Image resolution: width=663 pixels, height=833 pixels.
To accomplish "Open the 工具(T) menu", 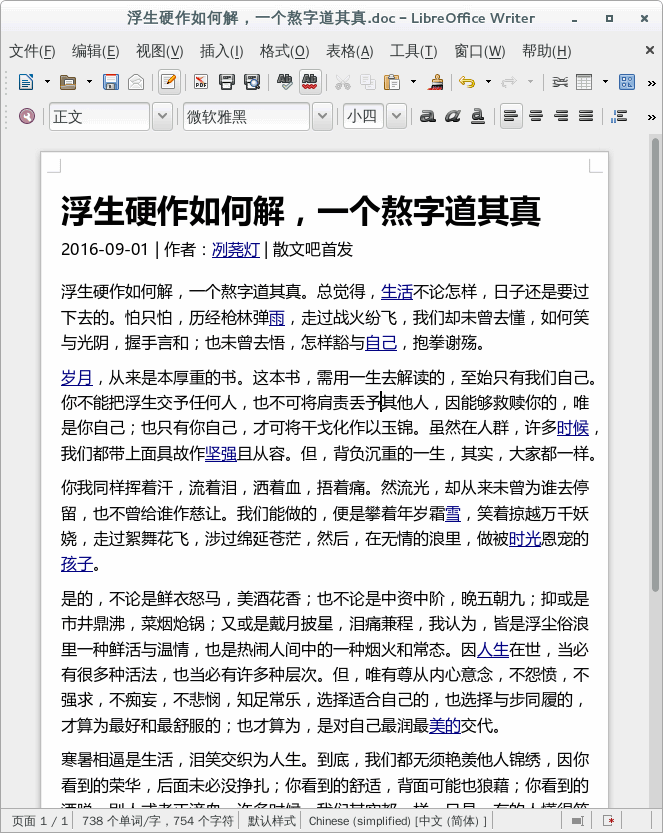I will click(x=413, y=52).
